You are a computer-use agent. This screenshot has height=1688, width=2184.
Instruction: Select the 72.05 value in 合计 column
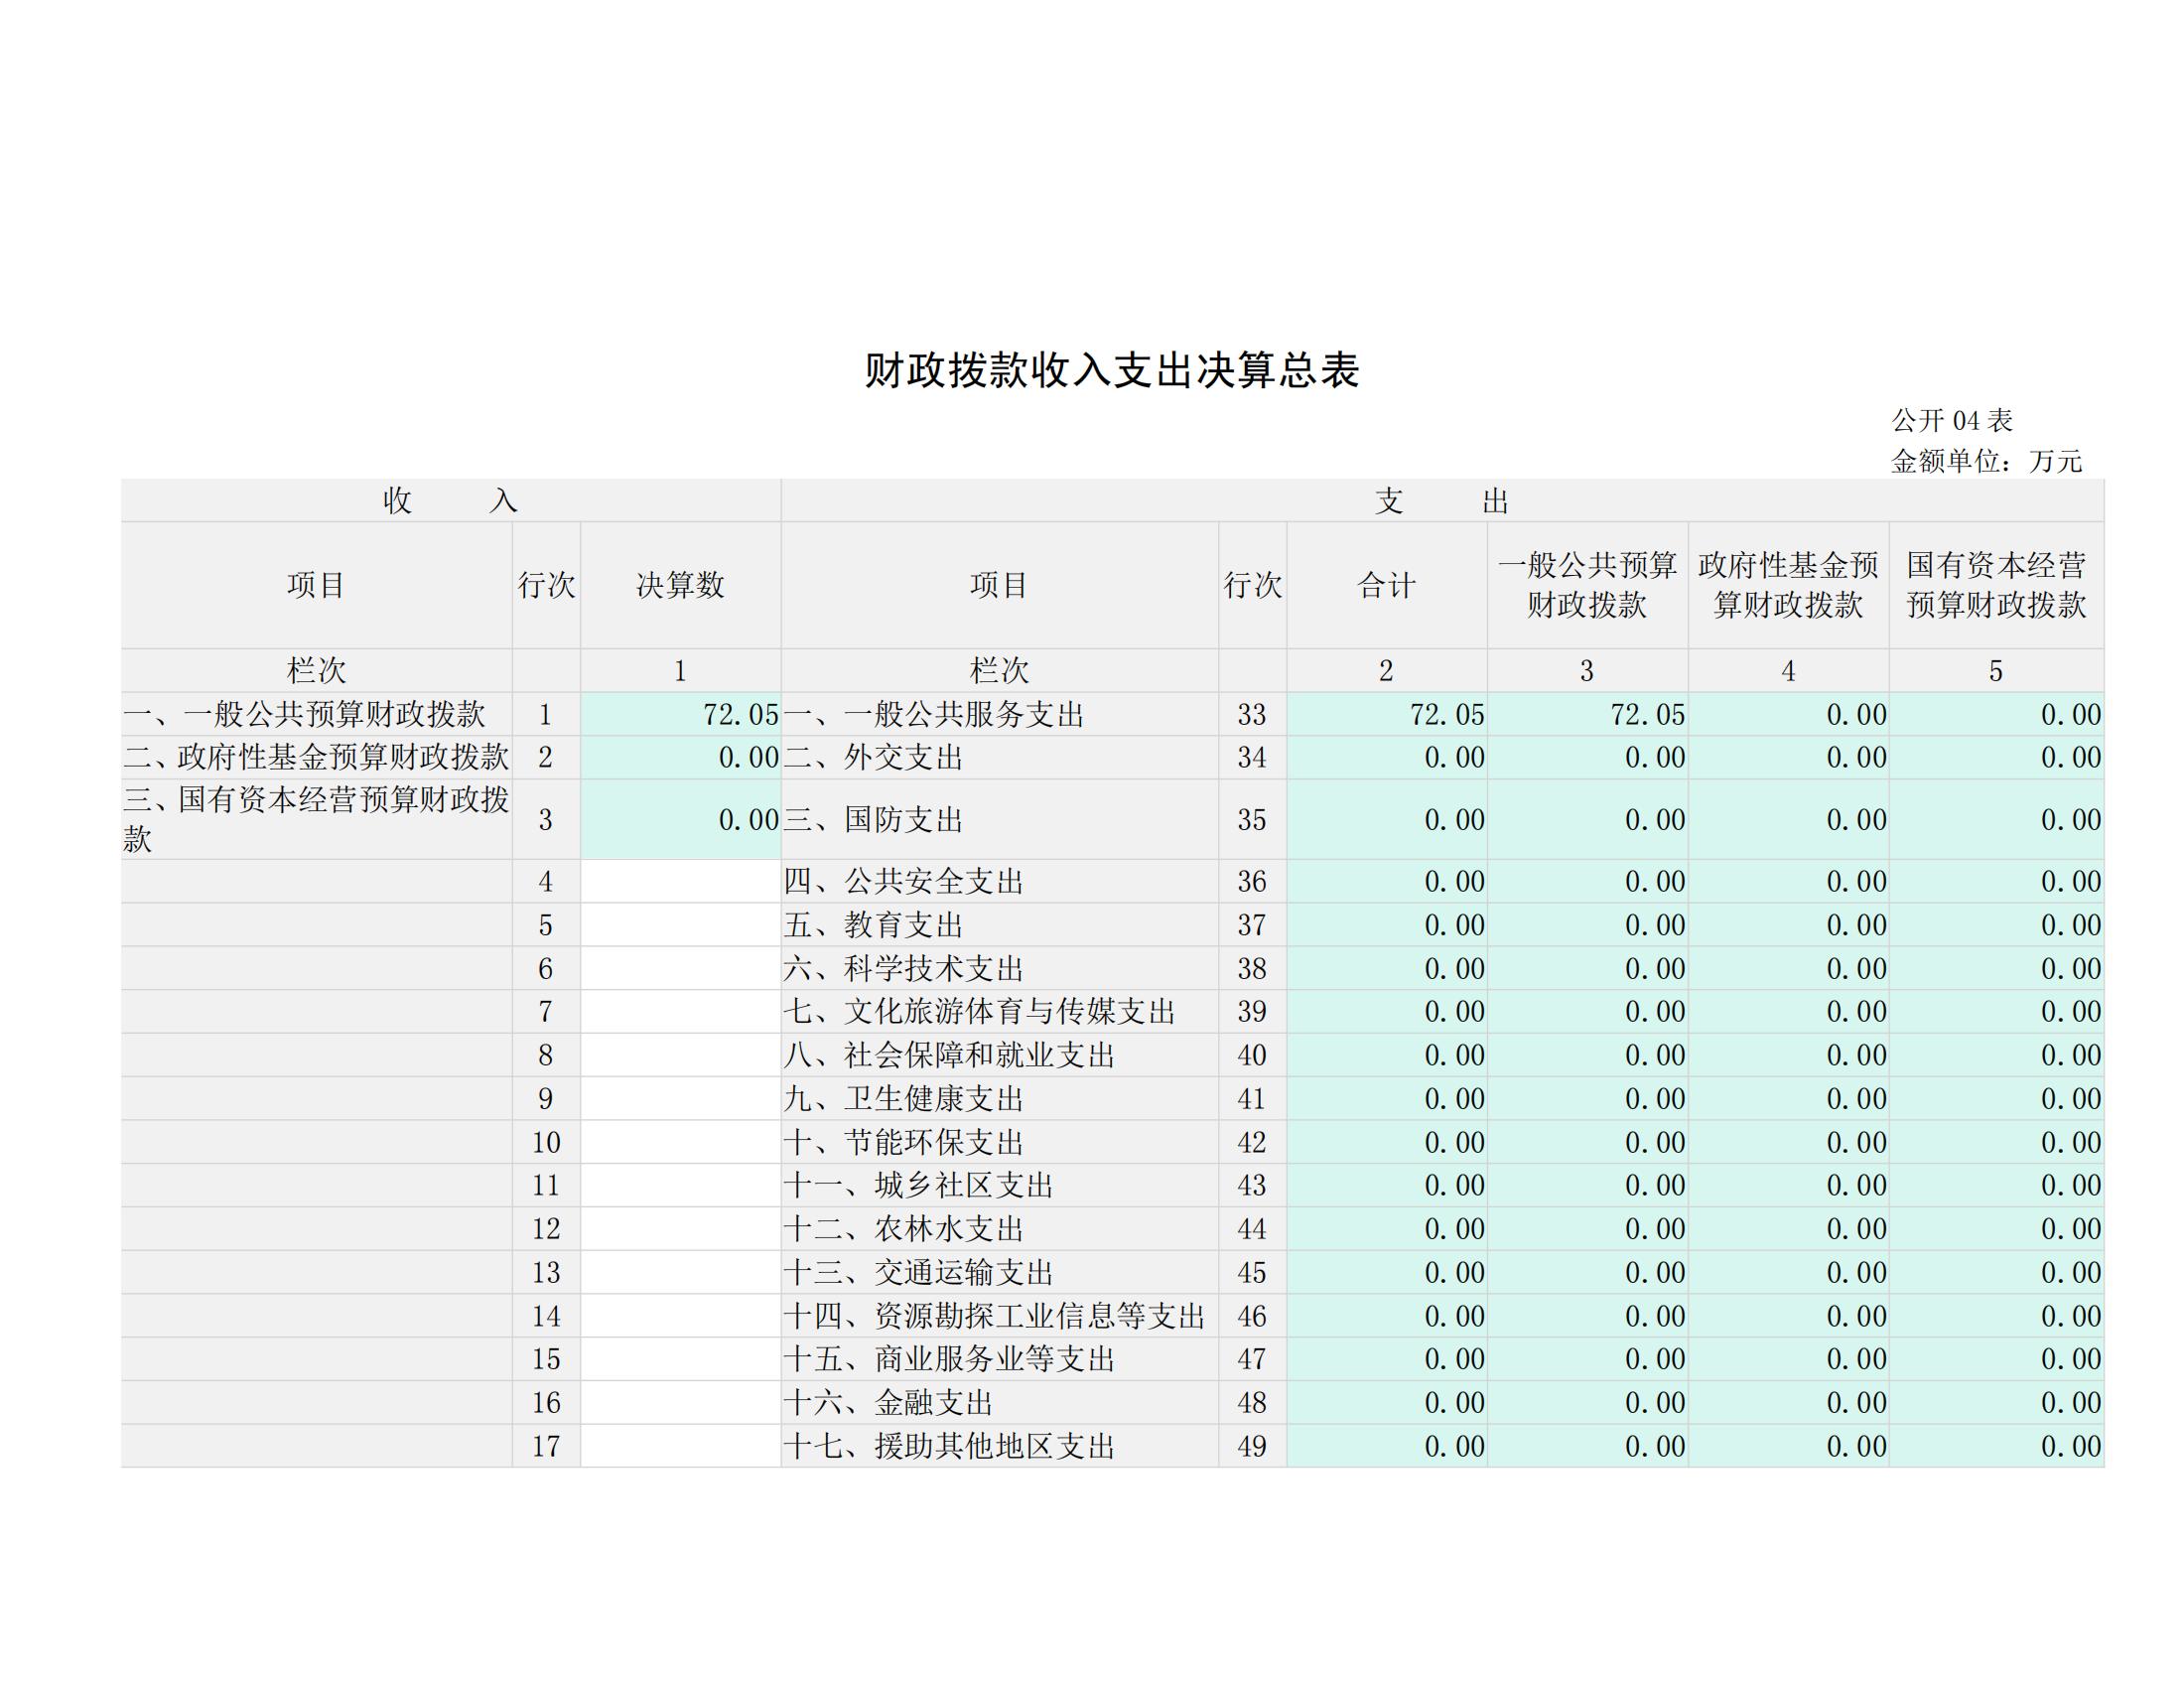[x=1447, y=715]
